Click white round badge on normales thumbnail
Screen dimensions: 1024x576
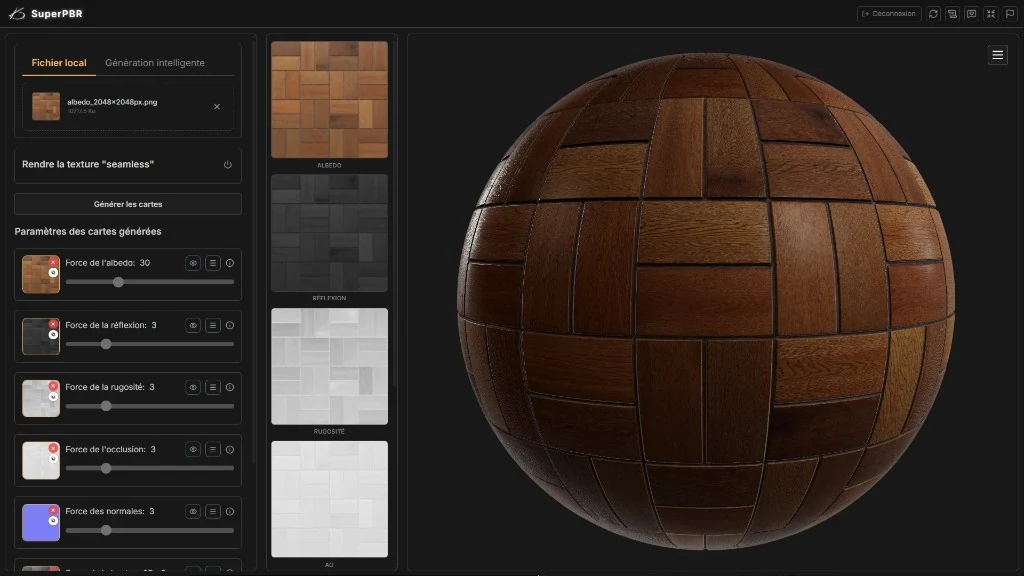coord(54,520)
